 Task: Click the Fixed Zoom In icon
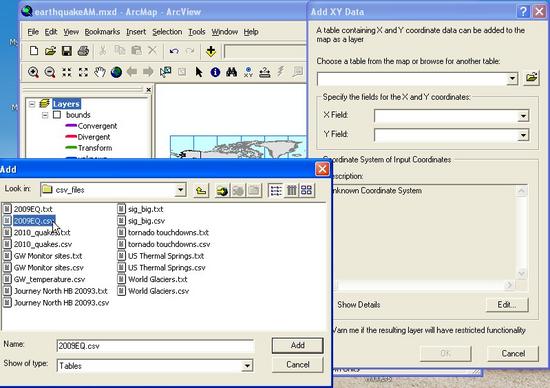coord(67,72)
